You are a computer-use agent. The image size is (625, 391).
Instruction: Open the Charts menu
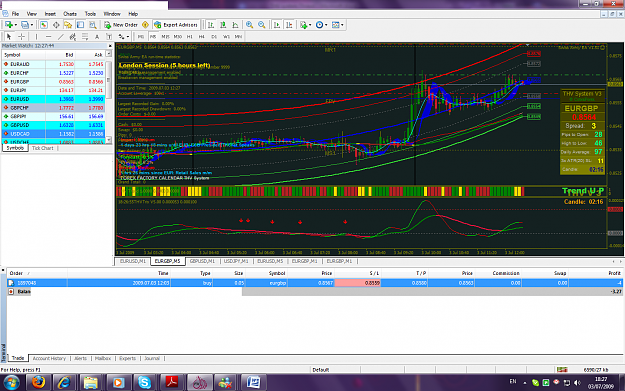70,14
